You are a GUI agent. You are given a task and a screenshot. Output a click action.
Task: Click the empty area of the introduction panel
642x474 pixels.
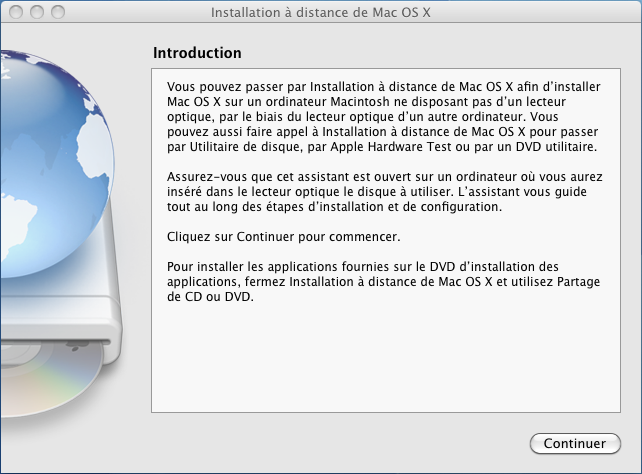[x=386, y=358]
